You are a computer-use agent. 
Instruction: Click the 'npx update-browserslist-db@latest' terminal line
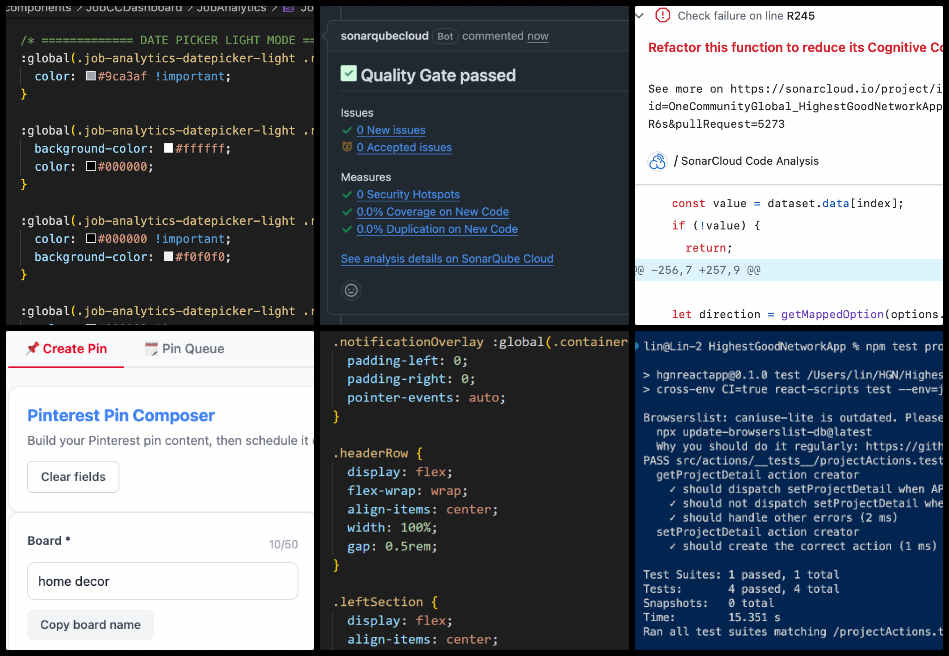(x=764, y=432)
